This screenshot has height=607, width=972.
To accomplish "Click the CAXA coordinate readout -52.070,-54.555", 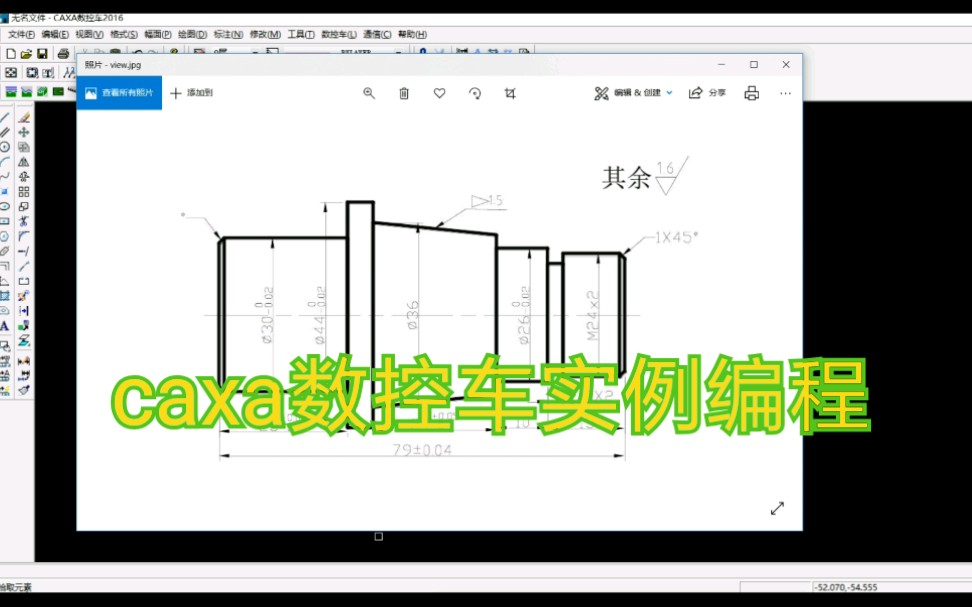I will point(847,587).
